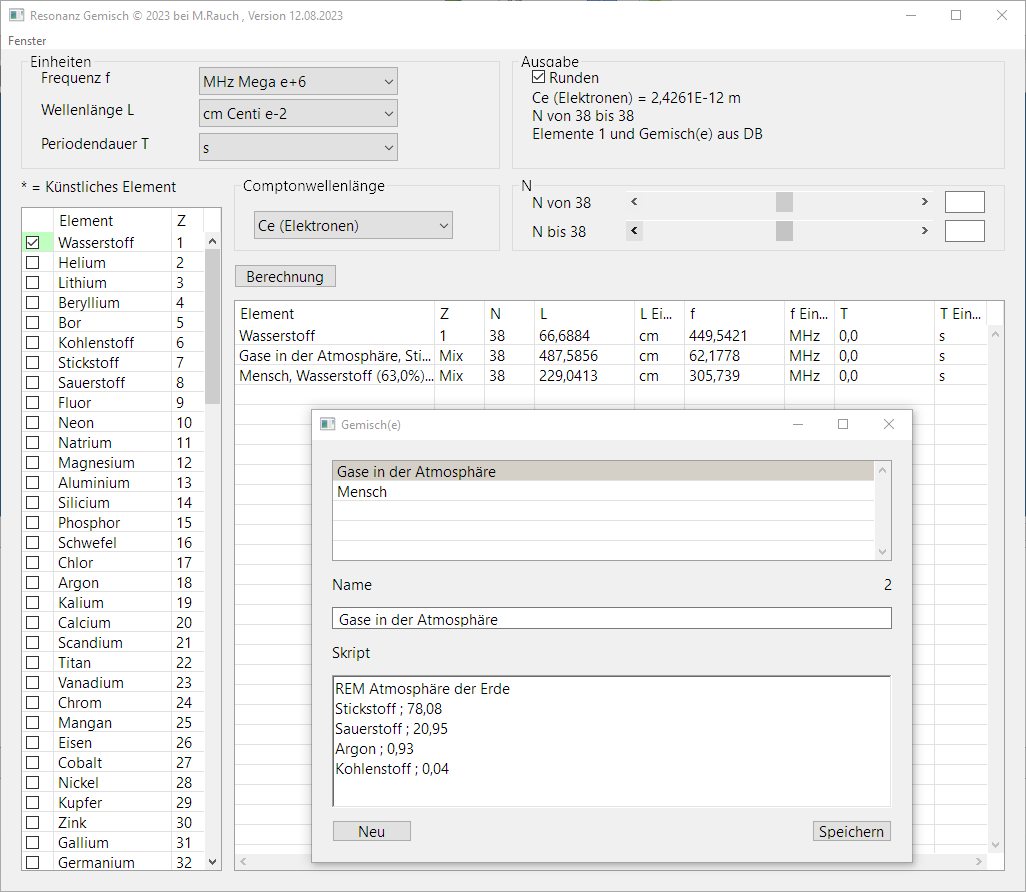Click the Neon row in element list
Image resolution: width=1026 pixels, height=892 pixels.
(115, 423)
